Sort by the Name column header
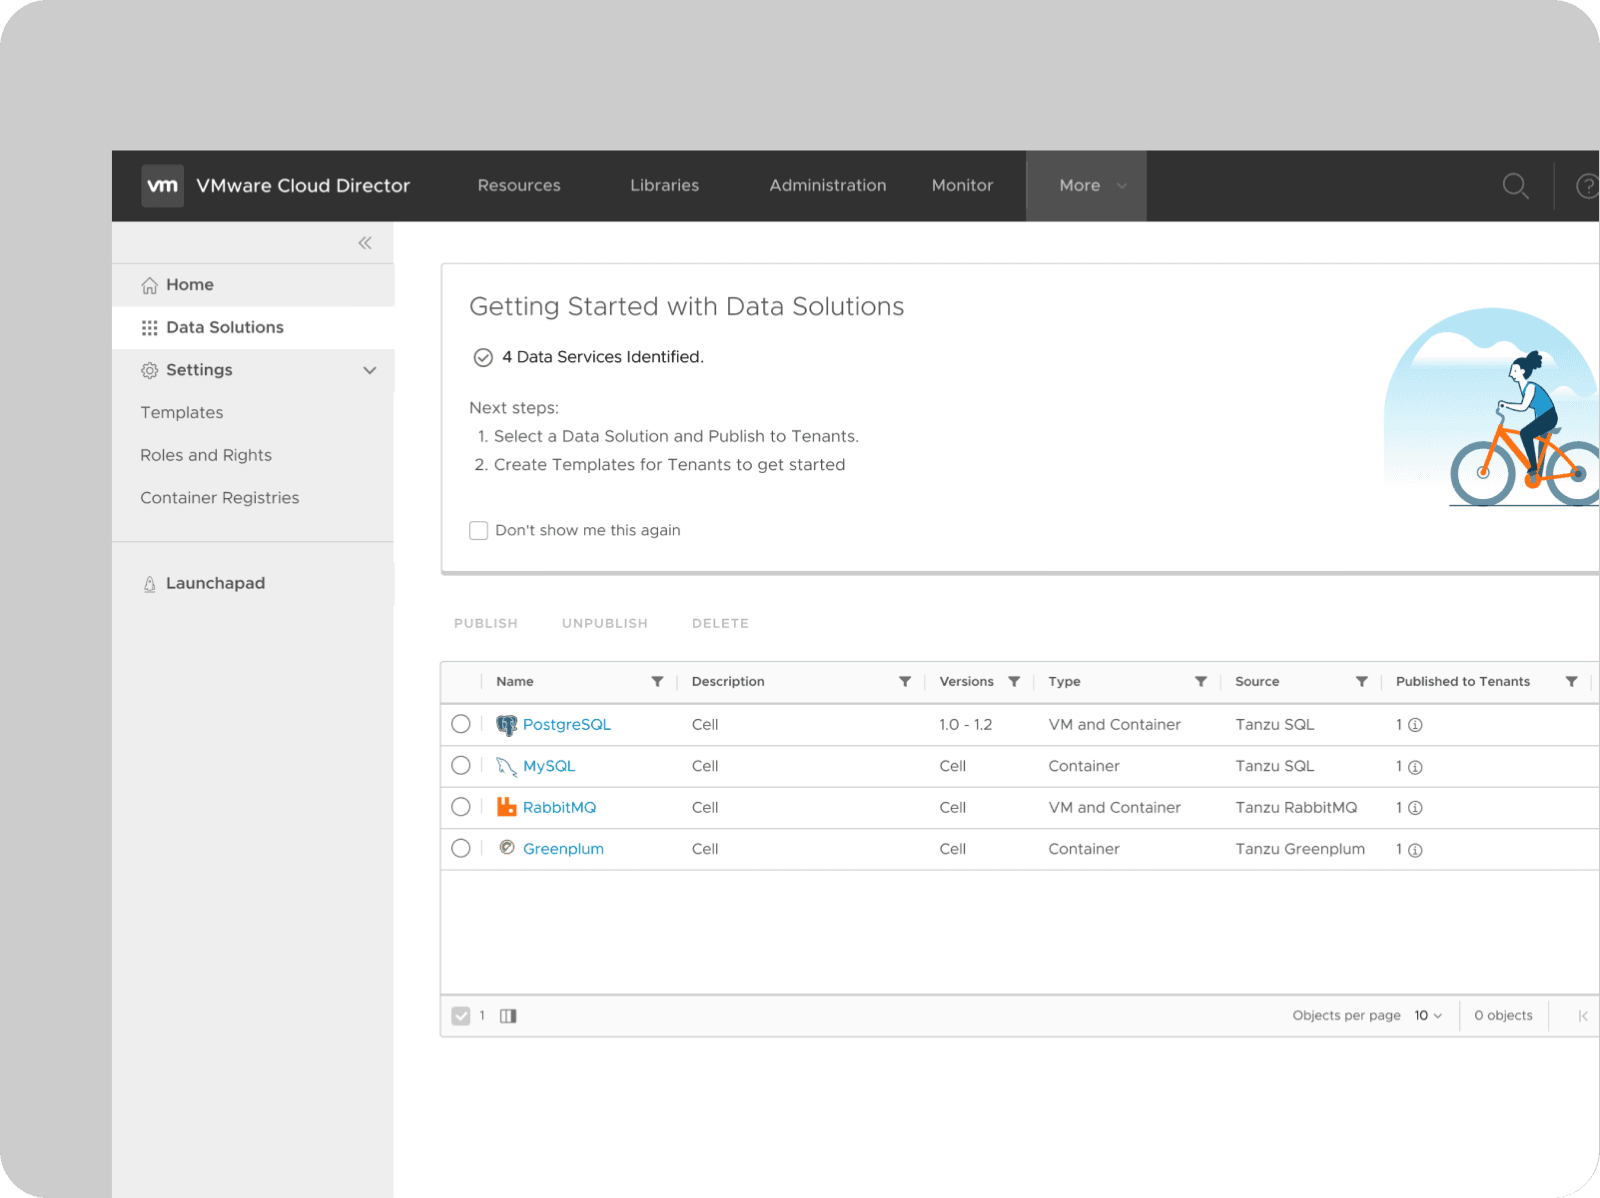 (x=515, y=682)
